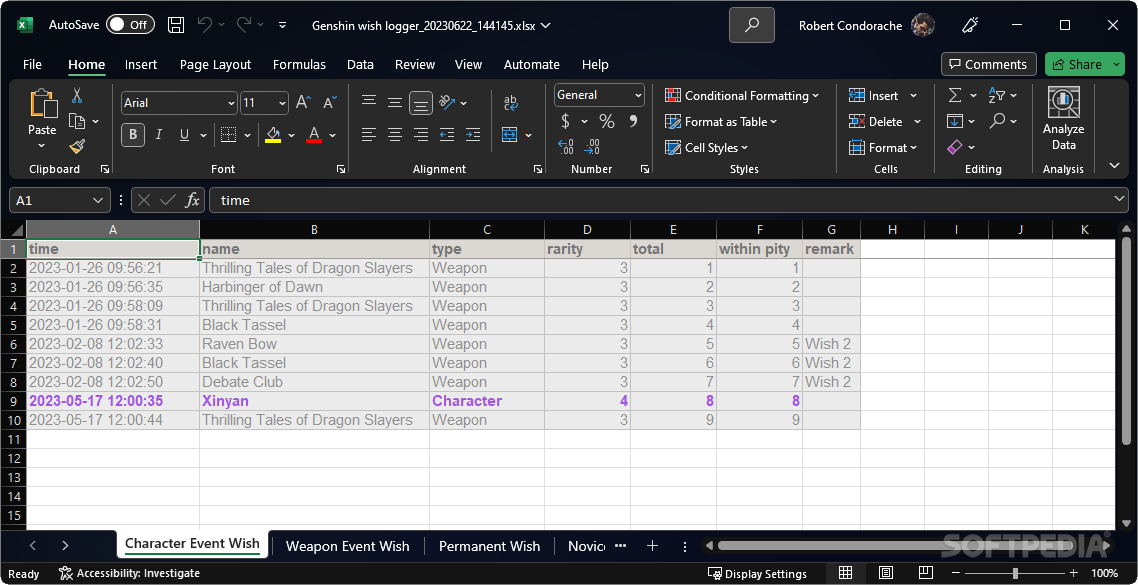Image resolution: width=1138 pixels, height=585 pixels.
Task: Click the Page Break Preview icon
Action: pos(925,573)
